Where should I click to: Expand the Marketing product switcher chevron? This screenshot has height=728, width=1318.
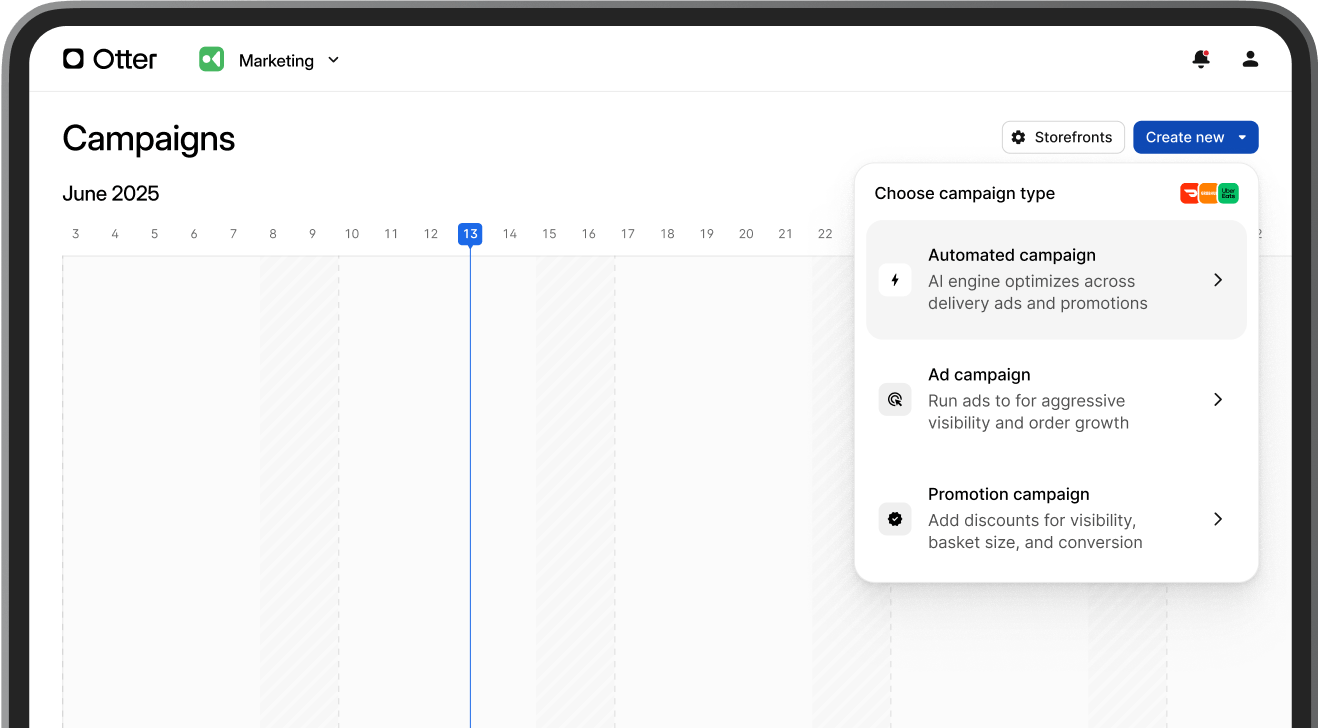click(x=334, y=60)
